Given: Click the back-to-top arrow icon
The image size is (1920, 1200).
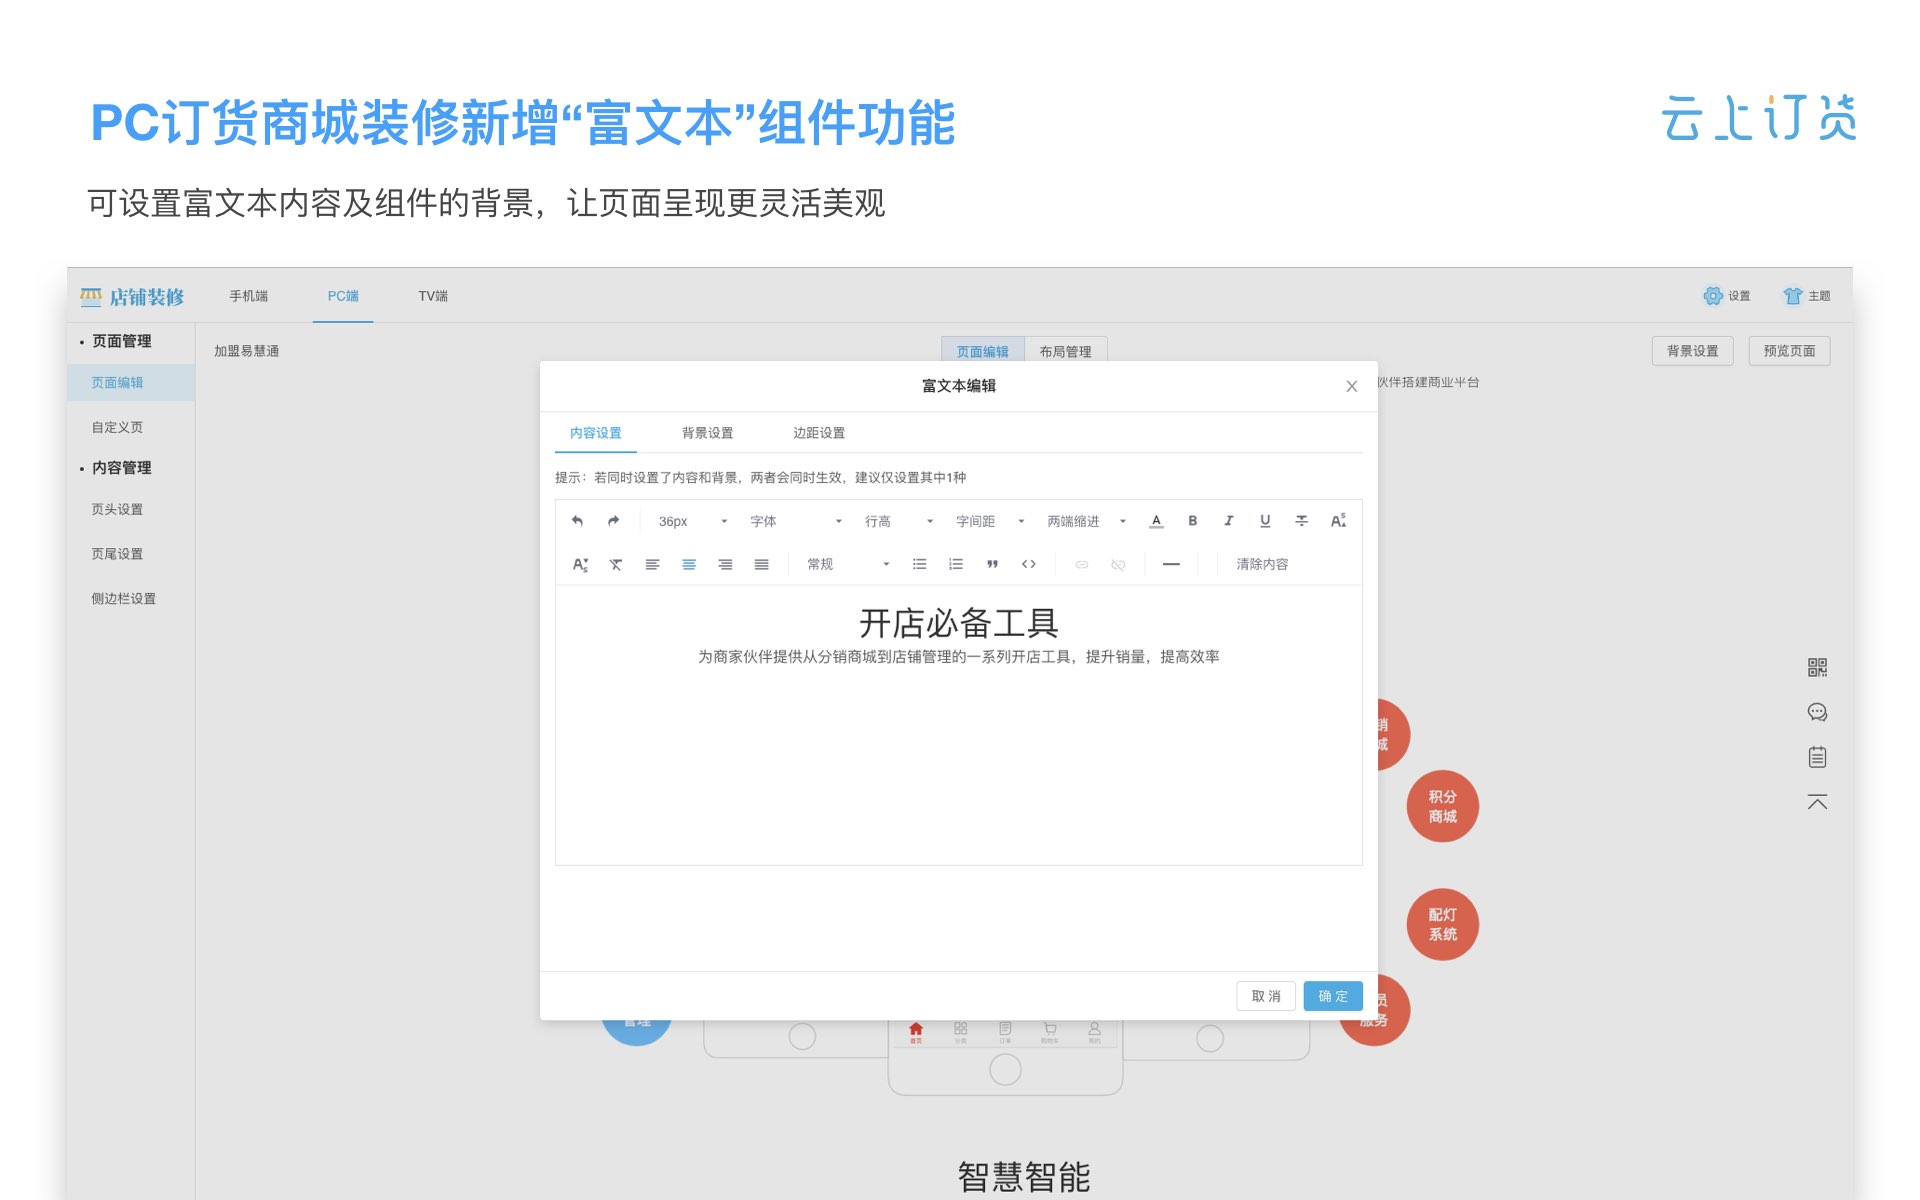Looking at the screenshot, I should click(x=1817, y=802).
